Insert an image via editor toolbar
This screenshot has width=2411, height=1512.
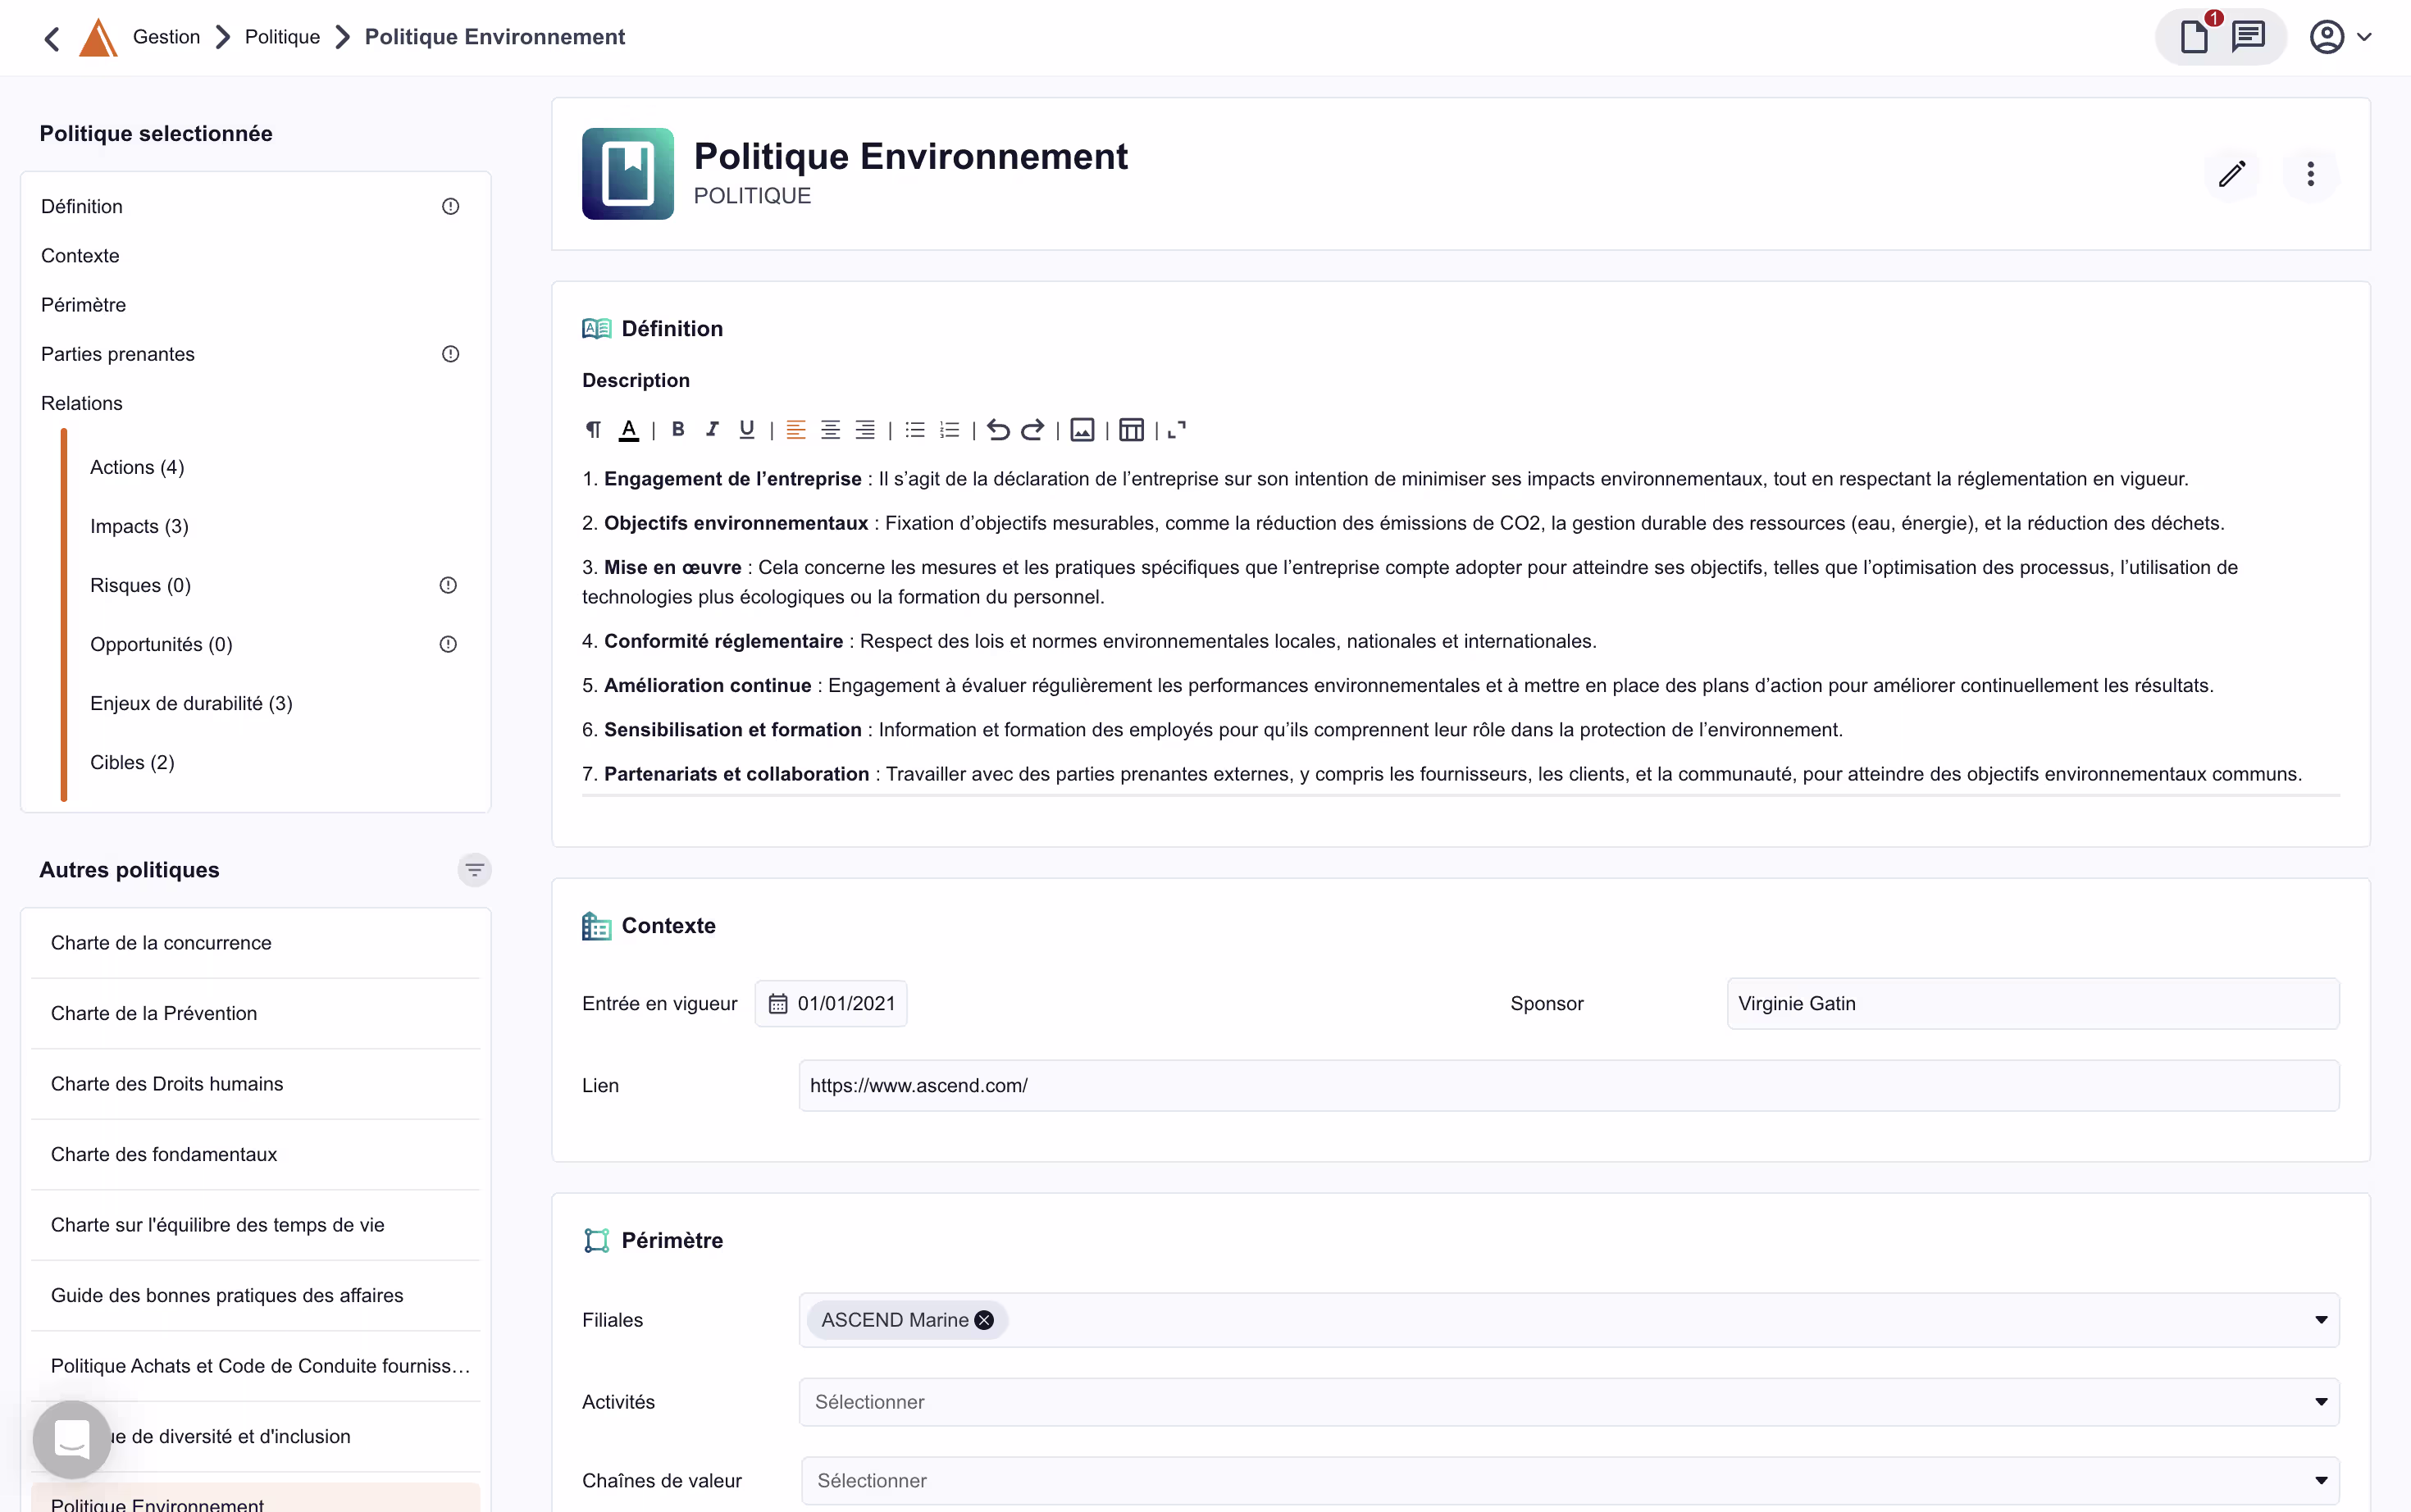(x=1082, y=430)
